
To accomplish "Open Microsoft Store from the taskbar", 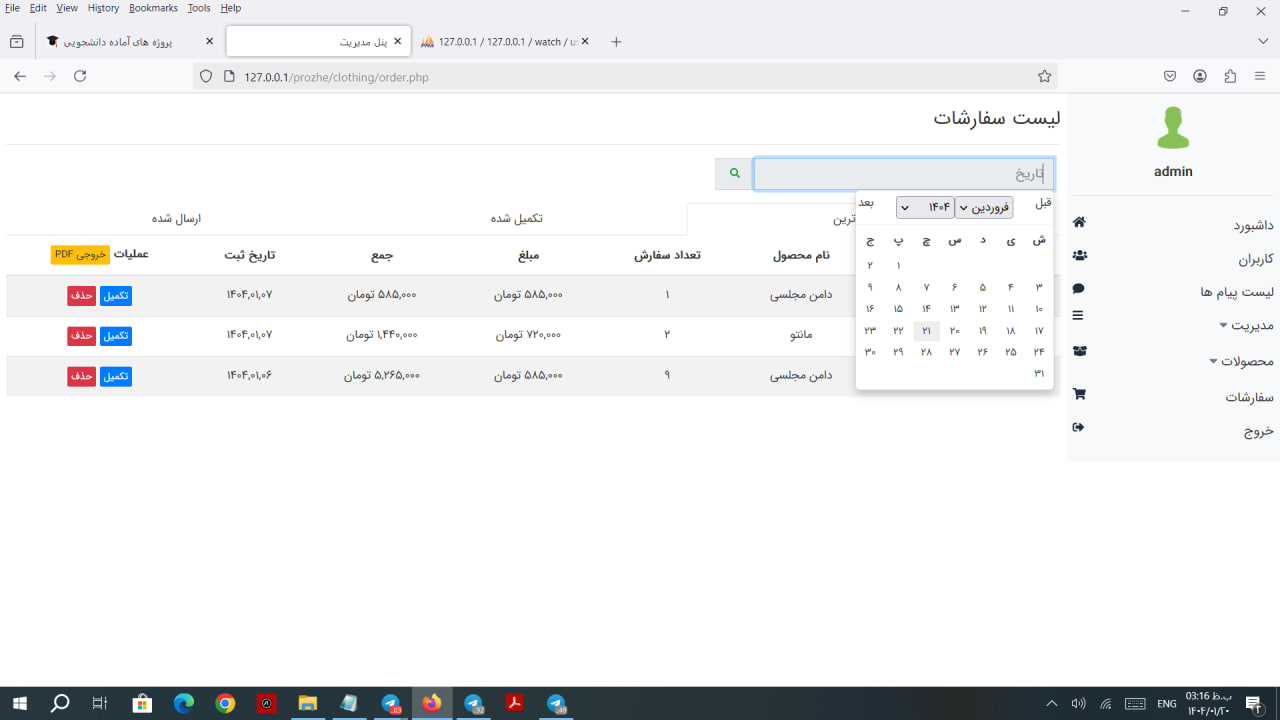I will (142, 703).
